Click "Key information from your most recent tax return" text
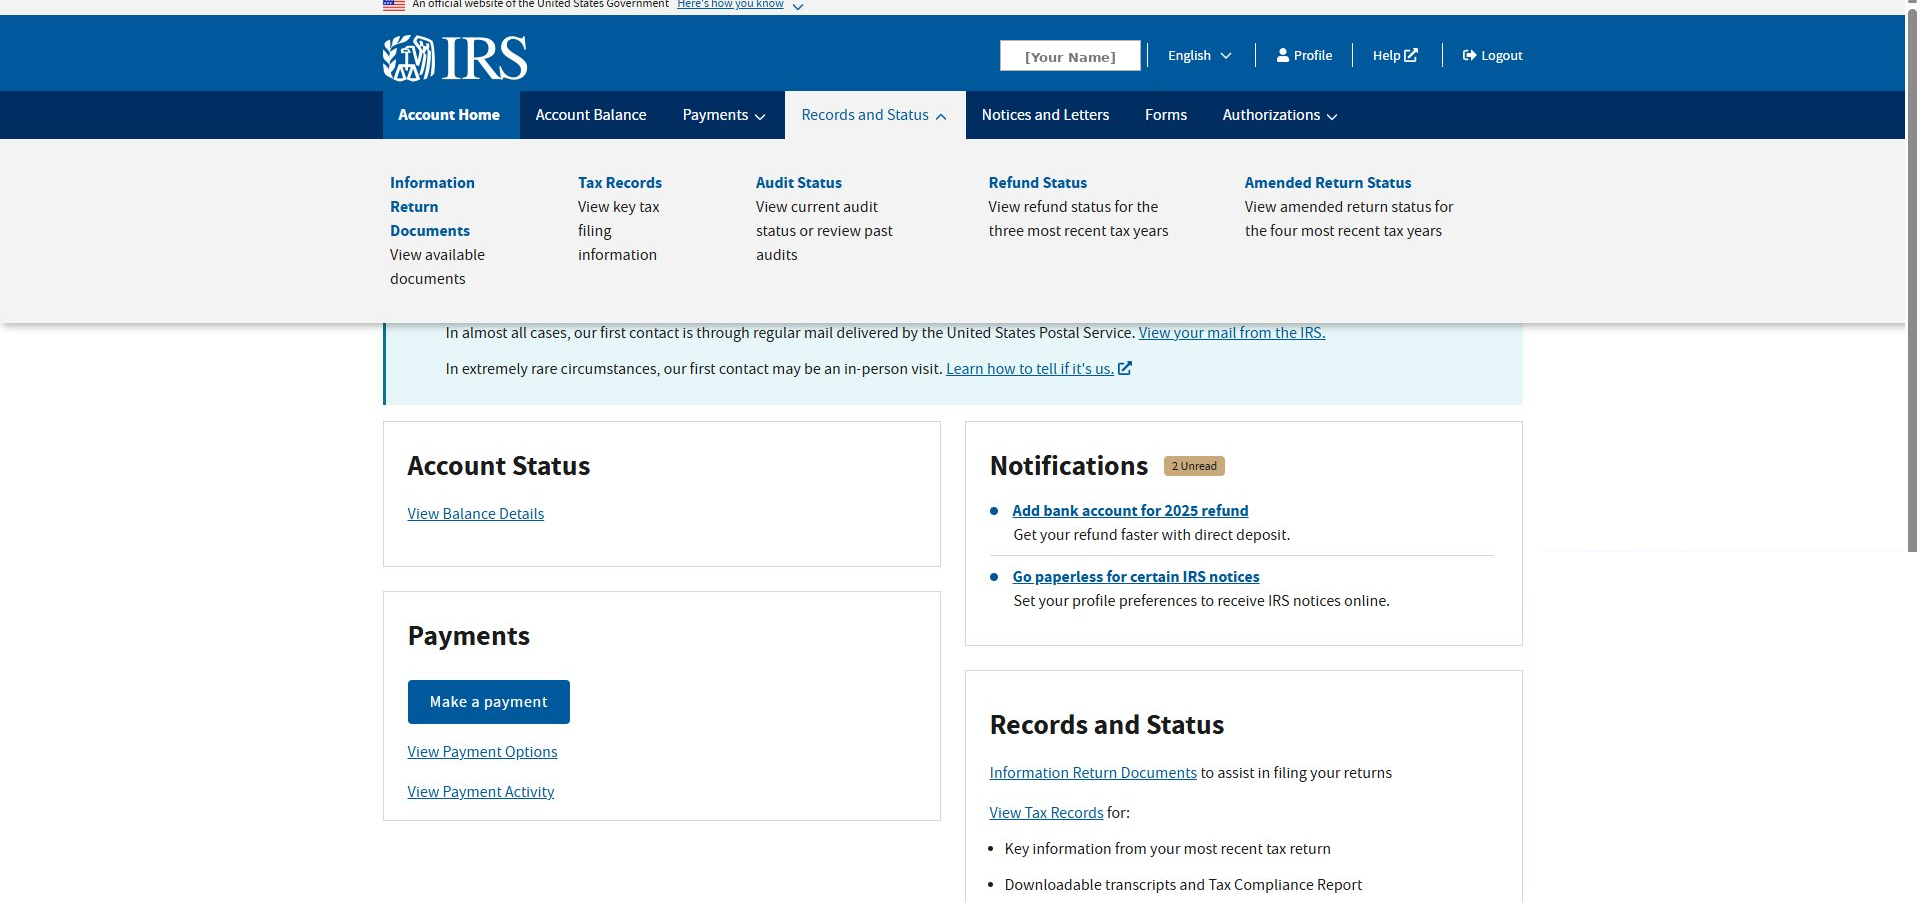The width and height of the screenshot is (1920, 902). pos(1167,849)
